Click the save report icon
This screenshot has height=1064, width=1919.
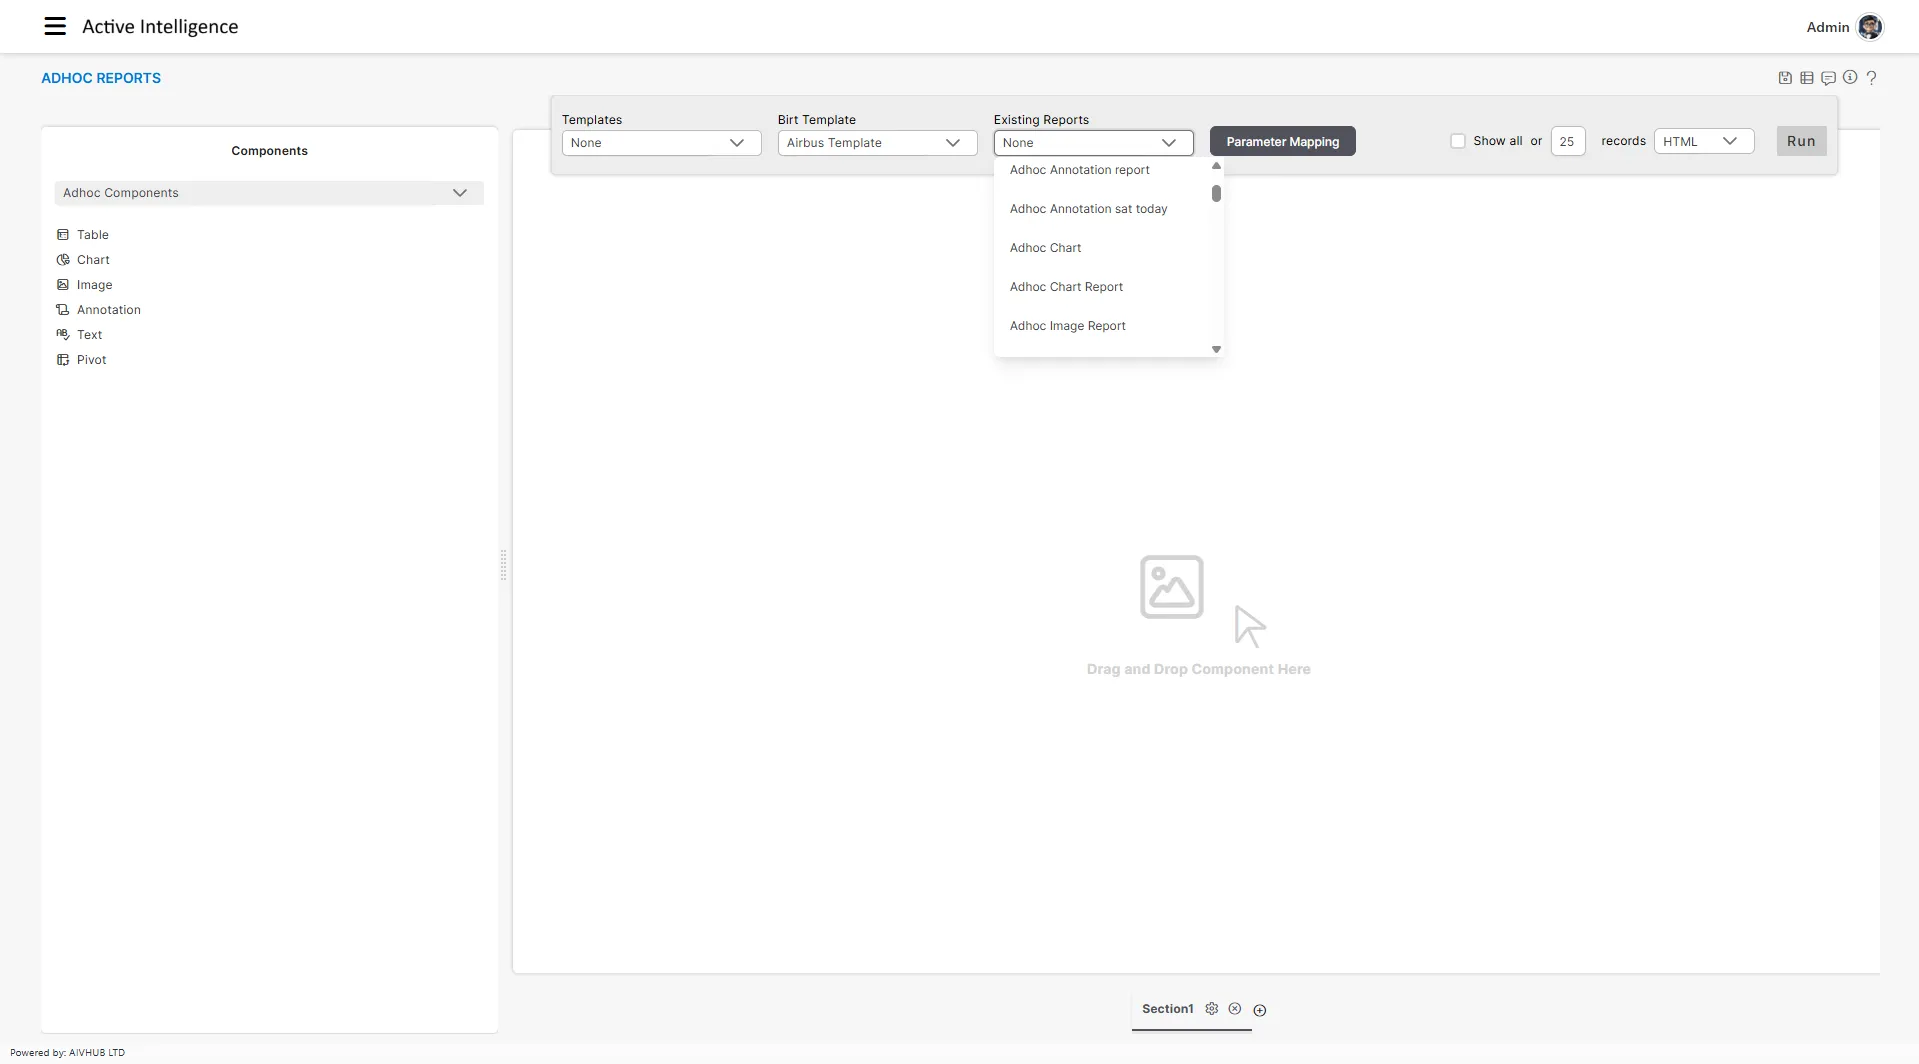pyautogui.click(x=1785, y=78)
